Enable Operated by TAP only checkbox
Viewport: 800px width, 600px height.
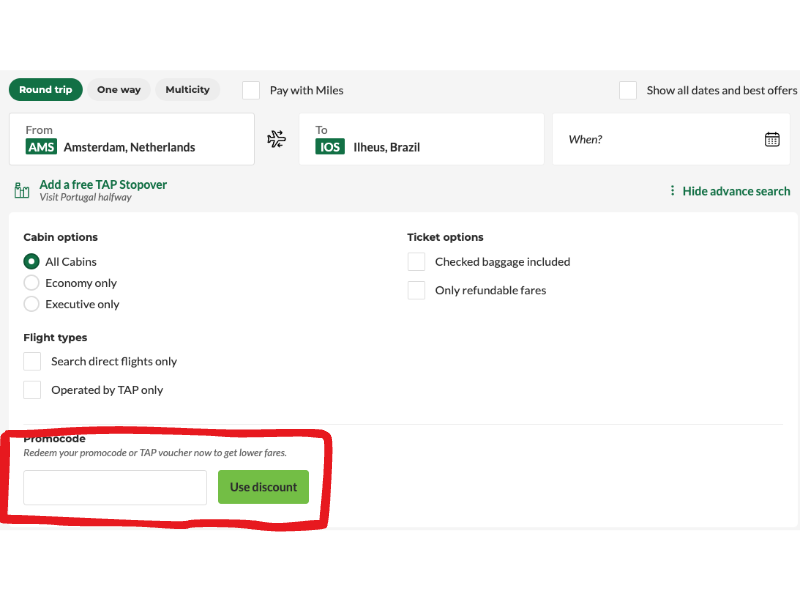pos(33,390)
